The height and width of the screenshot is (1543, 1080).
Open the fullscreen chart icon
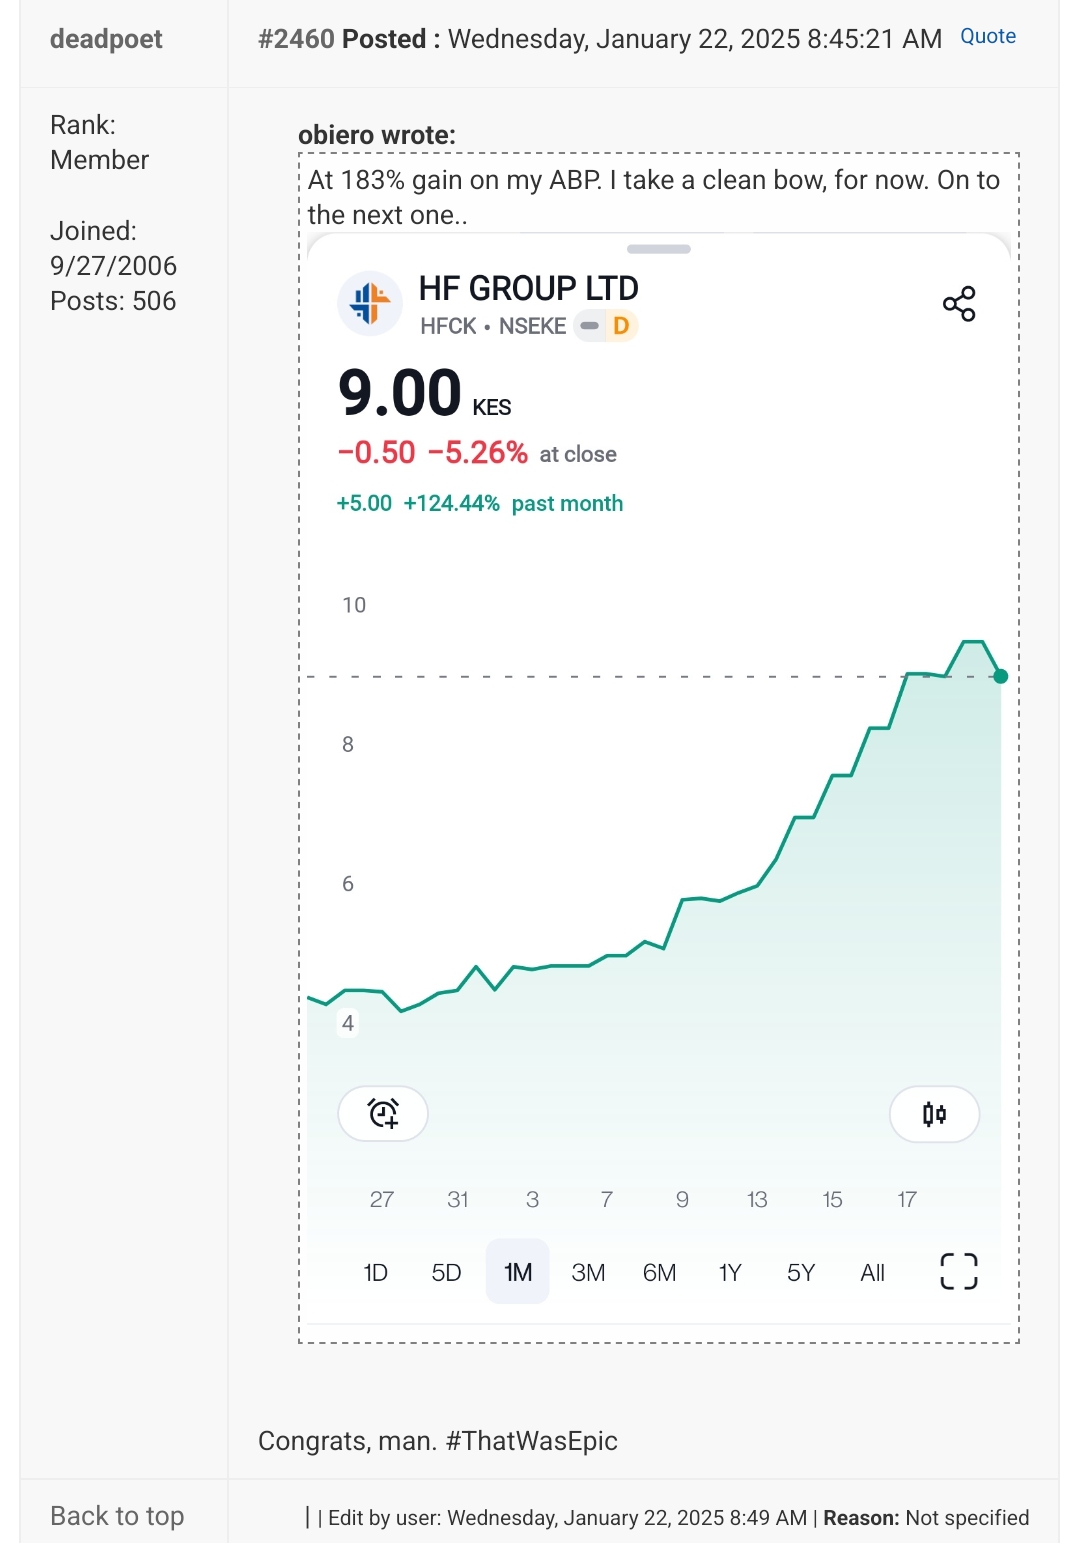958,1271
